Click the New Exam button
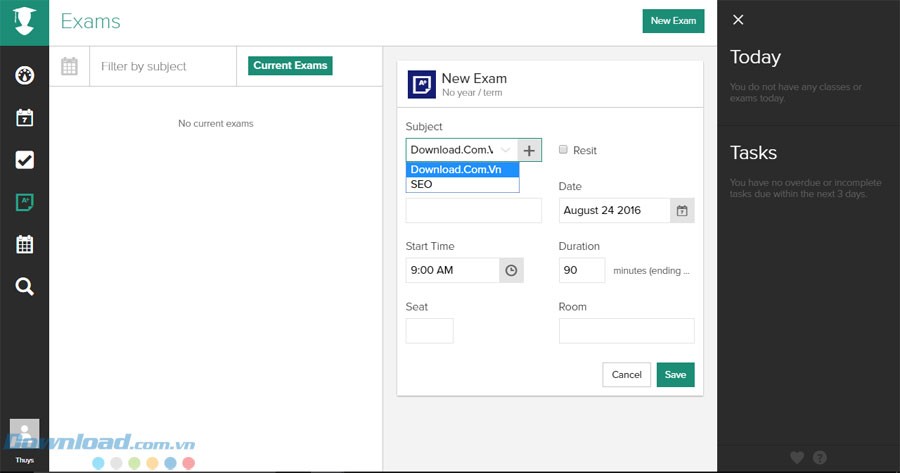 (673, 21)
